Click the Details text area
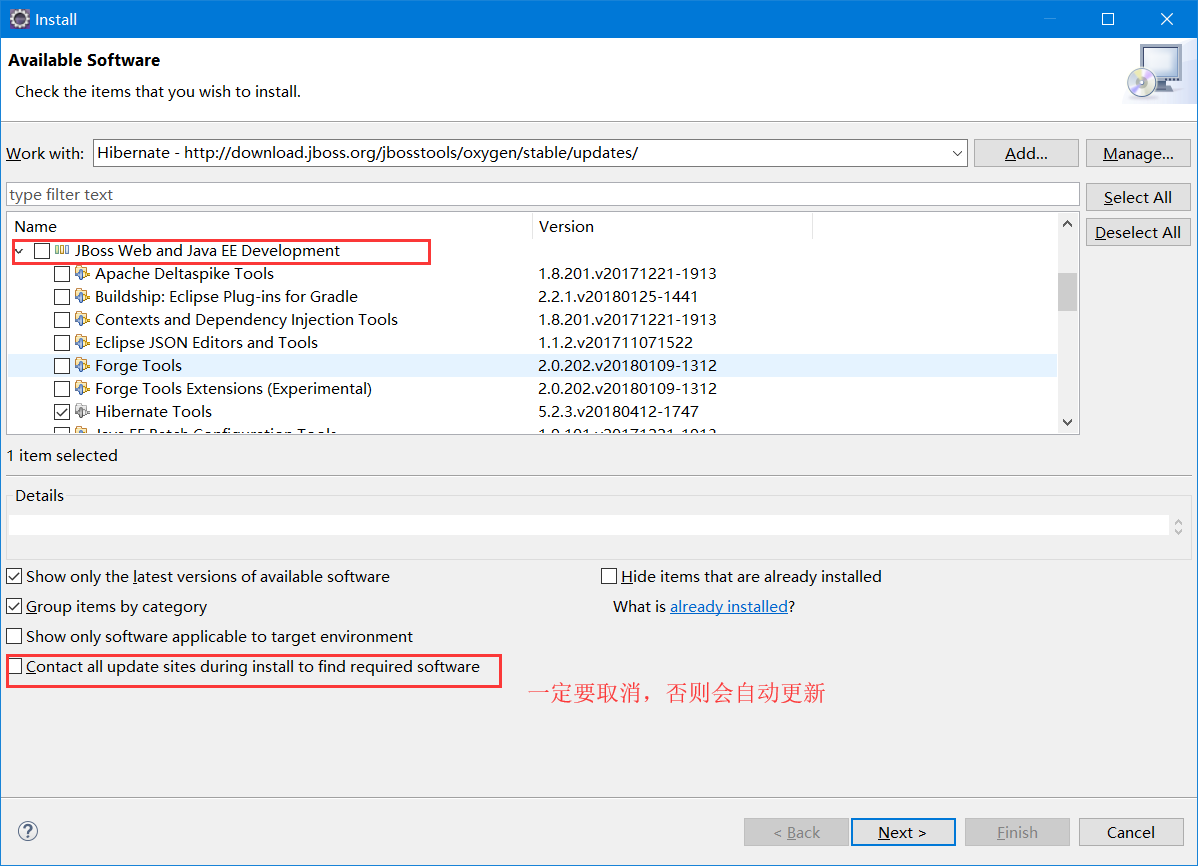 pyautogui.click(x=588, y=525)
